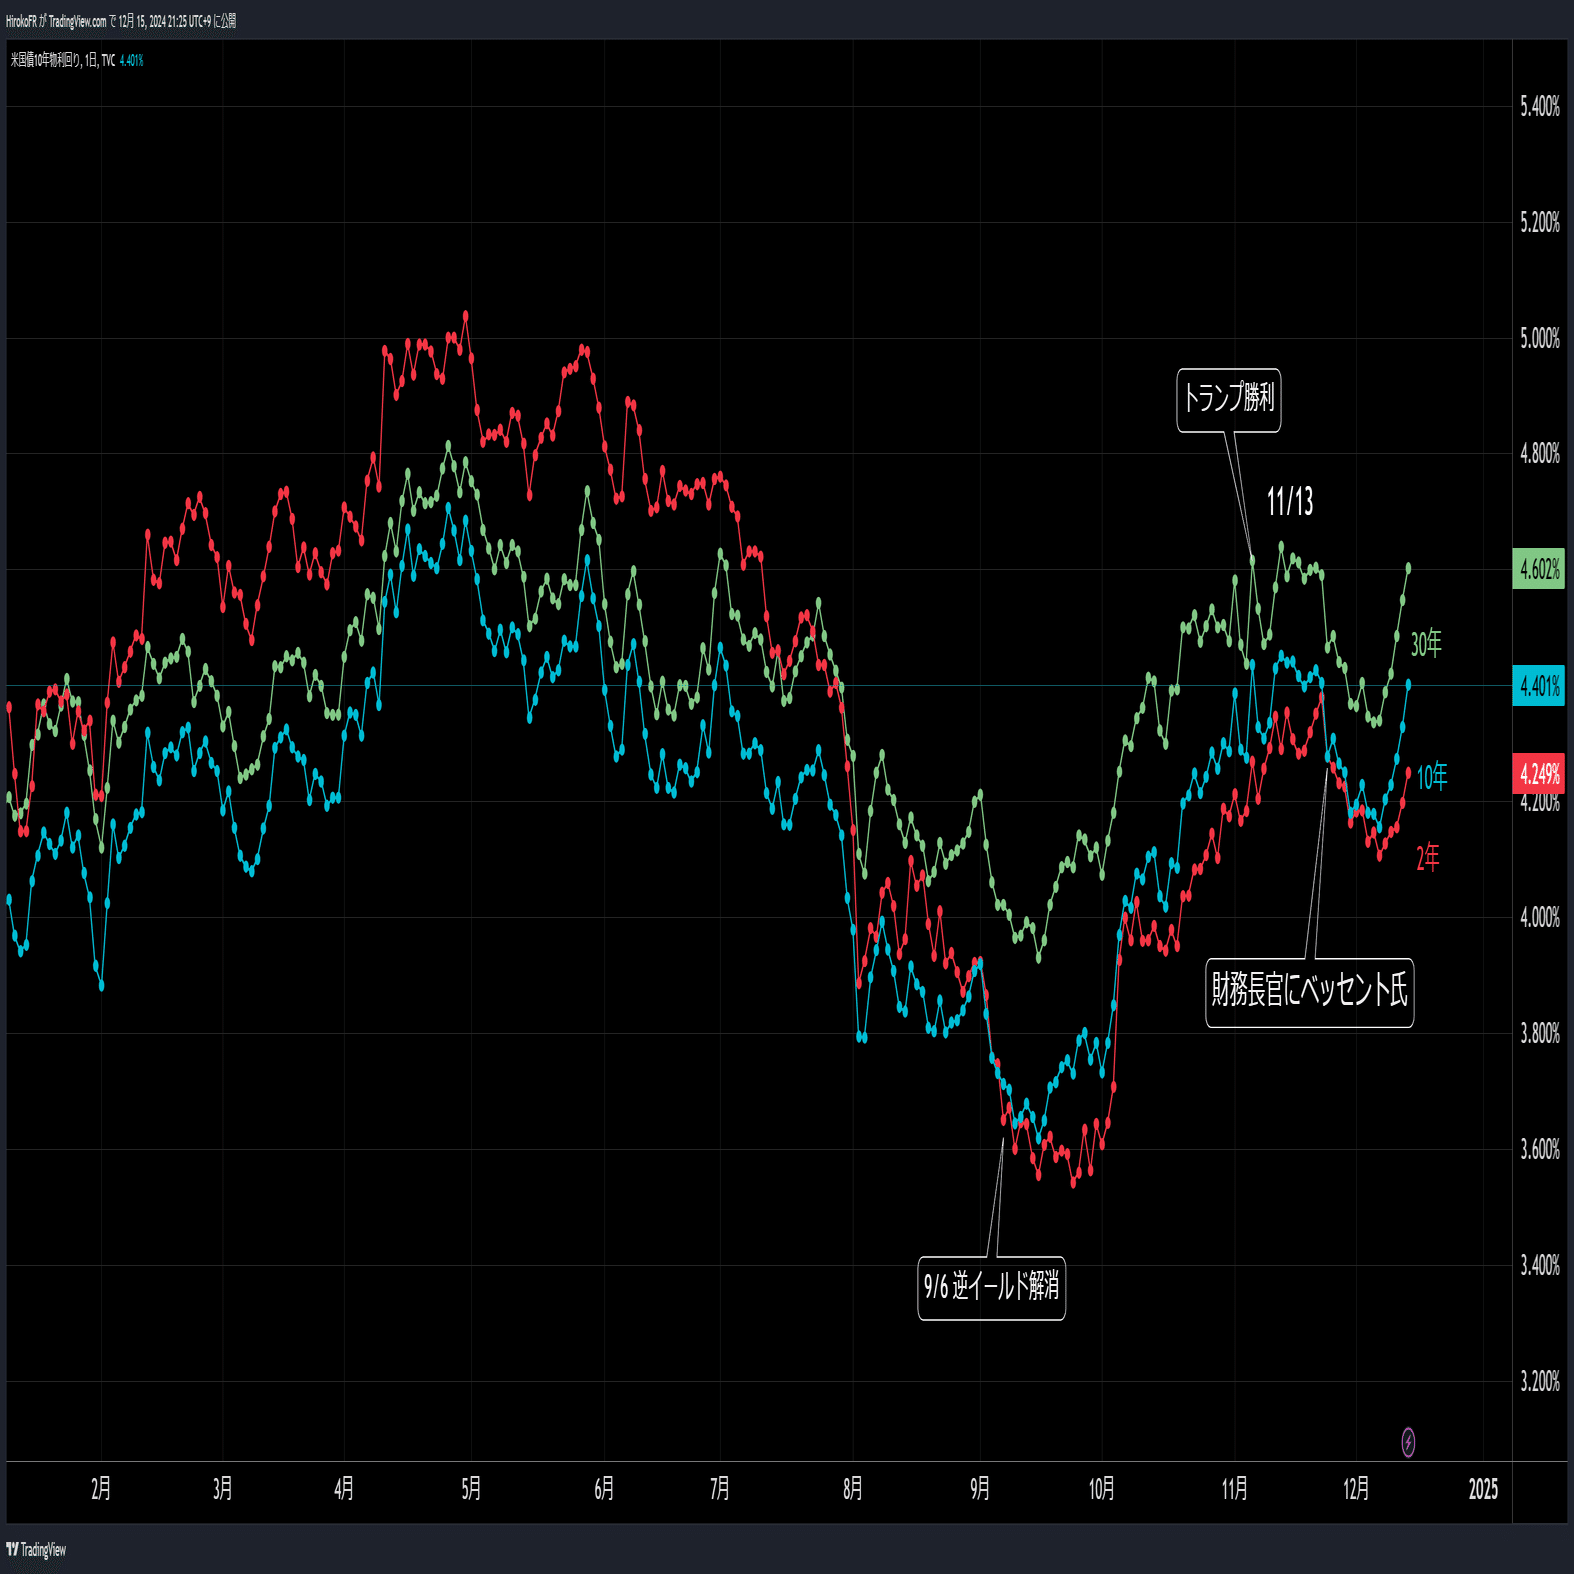Click the 10月 label on time axis

1102,1489
